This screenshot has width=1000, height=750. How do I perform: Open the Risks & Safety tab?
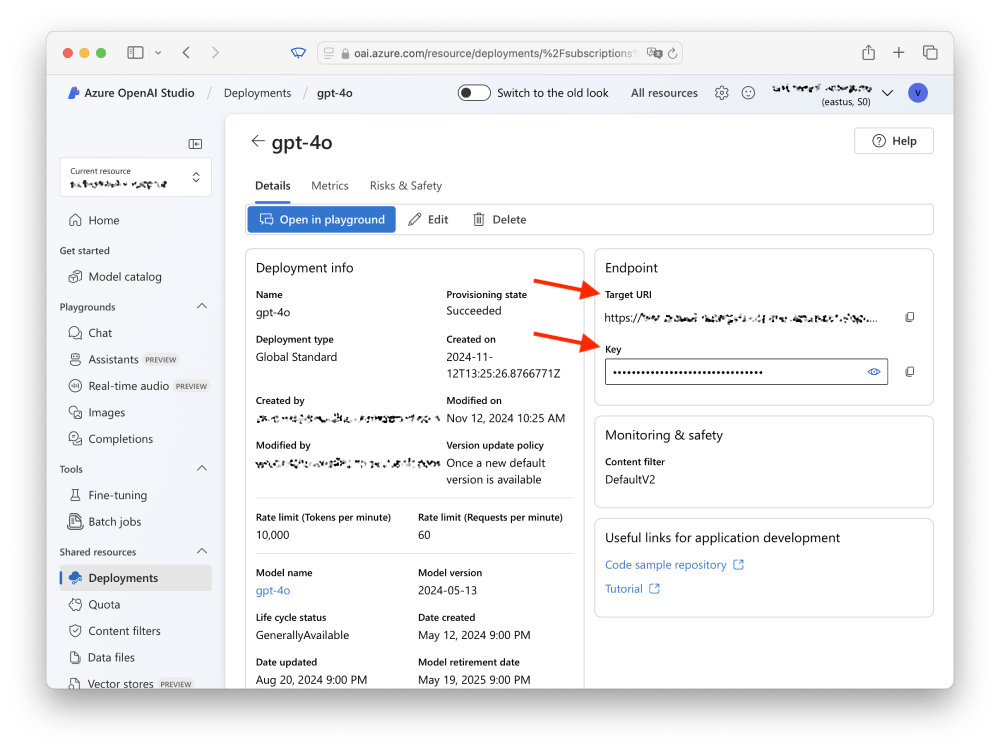pyautogui.click(x=405, y=185)
